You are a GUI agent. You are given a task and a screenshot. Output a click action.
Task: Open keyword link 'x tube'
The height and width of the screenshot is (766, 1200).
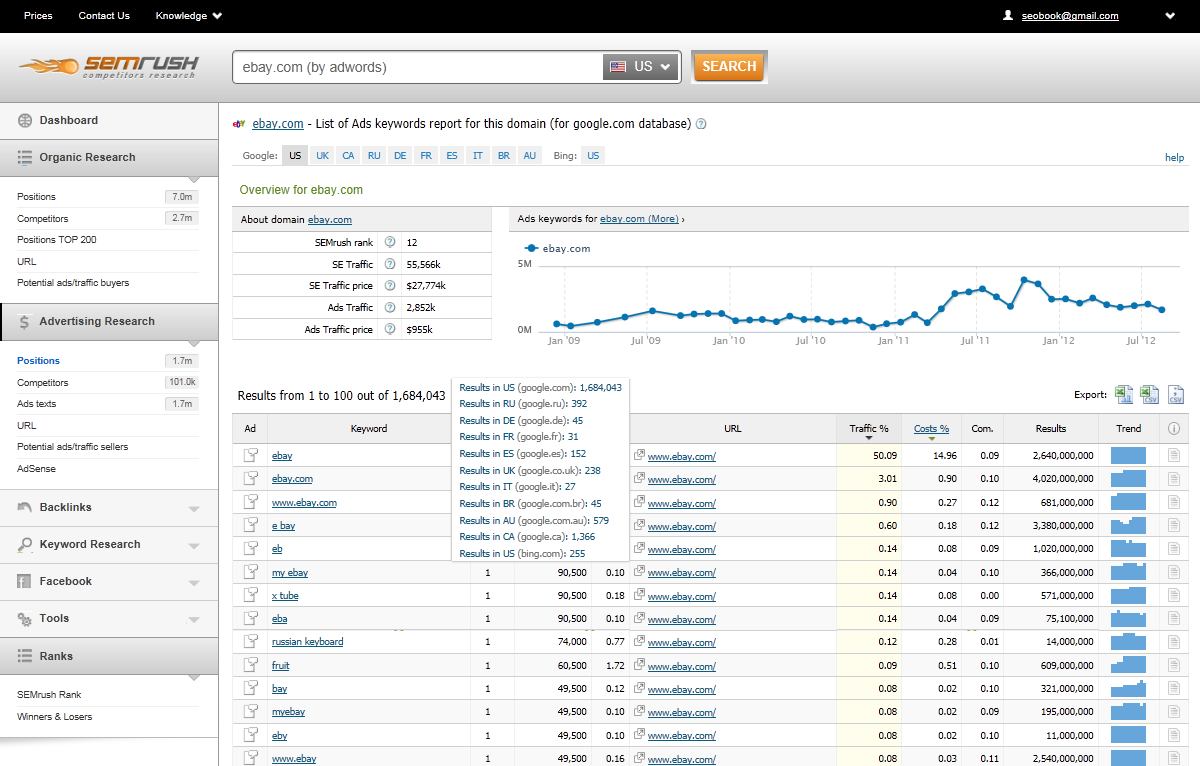click(285, 596)
